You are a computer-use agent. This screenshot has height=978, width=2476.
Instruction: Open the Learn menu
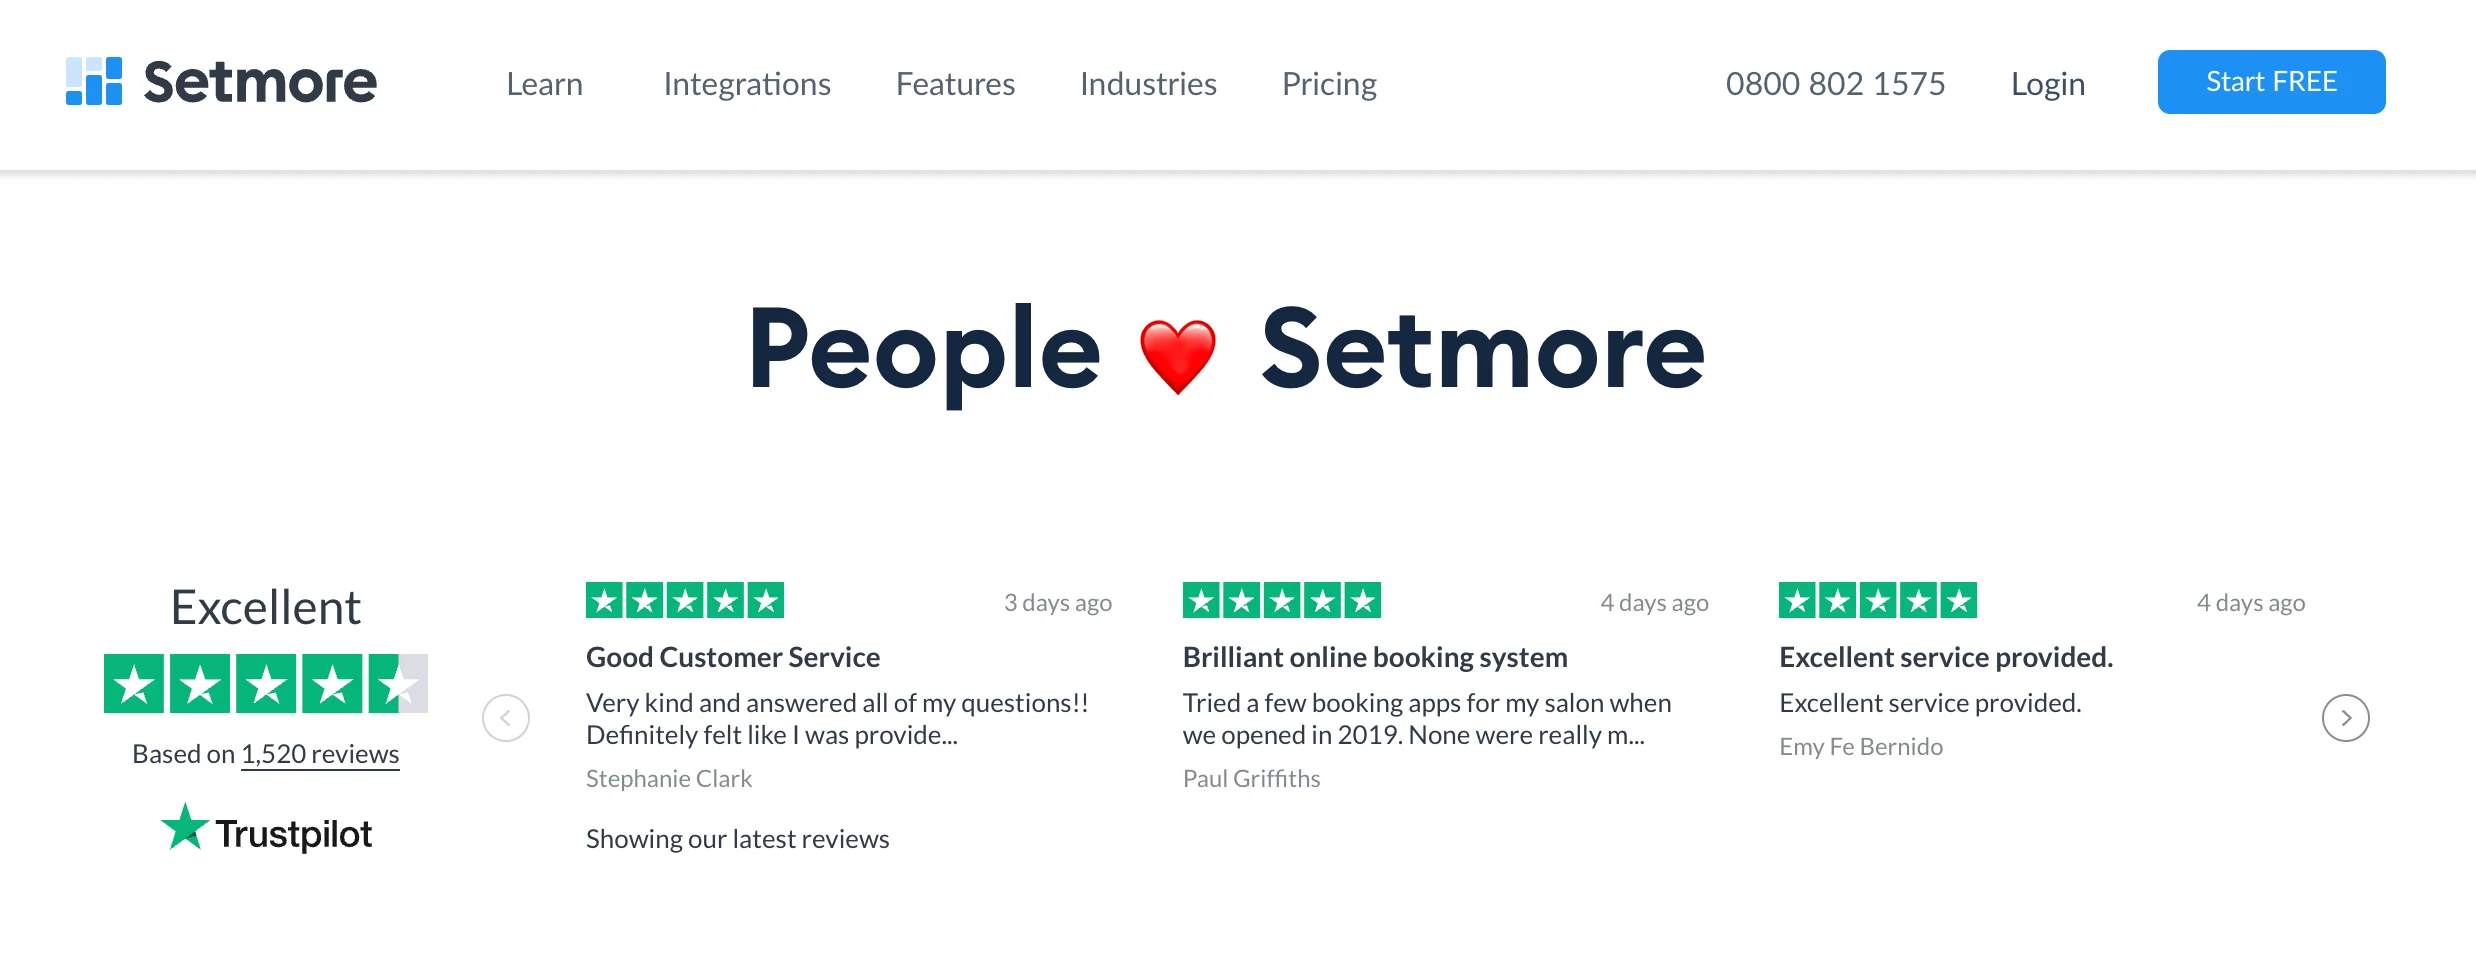point(544,84)
